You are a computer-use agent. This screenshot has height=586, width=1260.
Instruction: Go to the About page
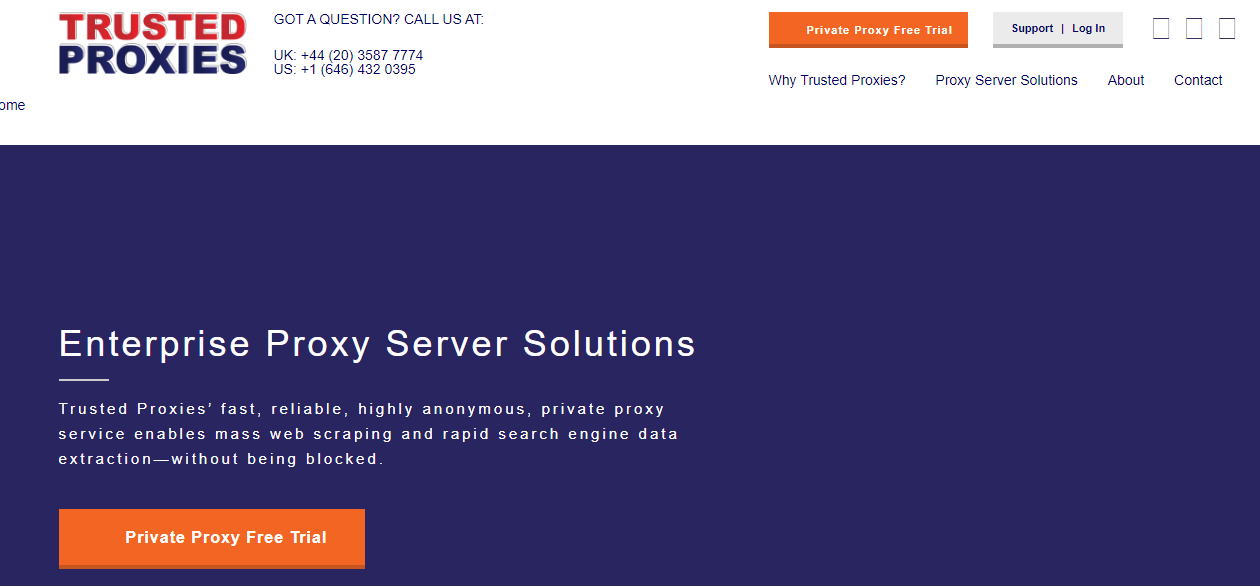point(1126,80)
